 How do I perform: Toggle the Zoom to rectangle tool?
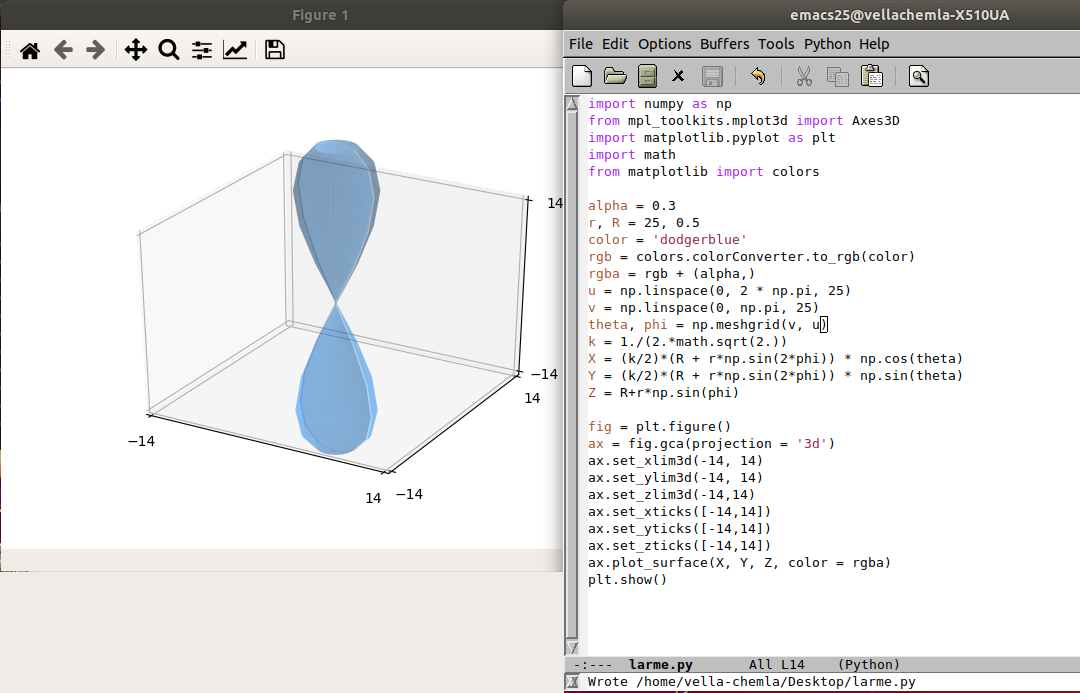pyautogui.click(x=169, y=50)
